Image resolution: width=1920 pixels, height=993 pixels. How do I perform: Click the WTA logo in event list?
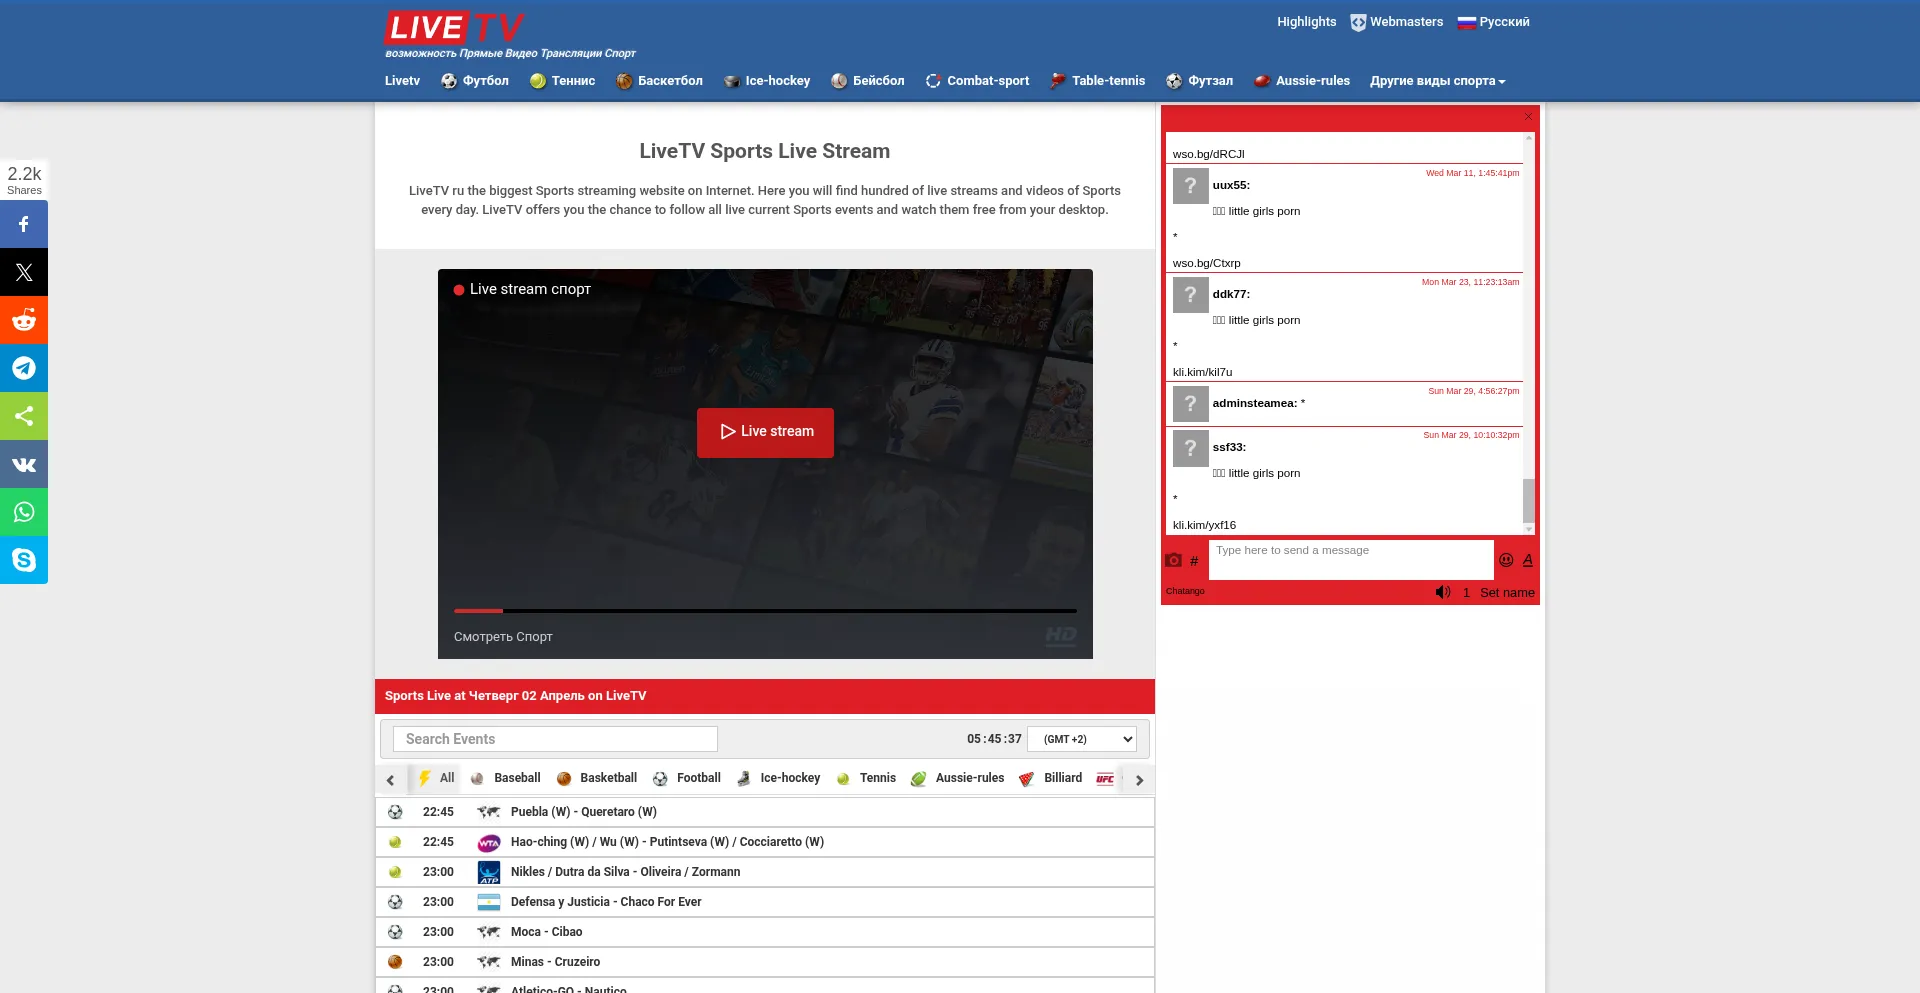[489, 842]
